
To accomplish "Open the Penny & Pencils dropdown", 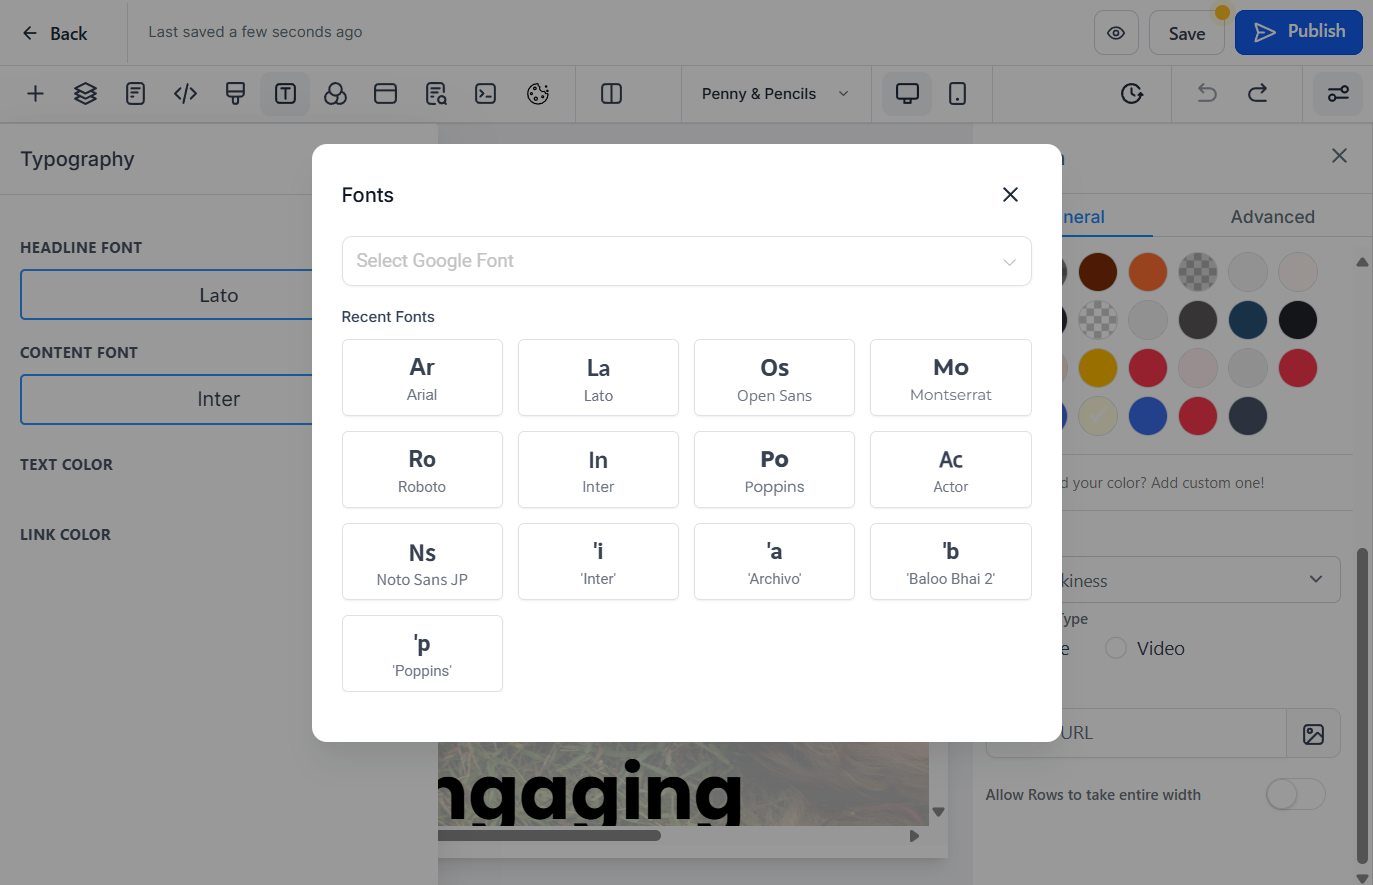I will 776,94.
